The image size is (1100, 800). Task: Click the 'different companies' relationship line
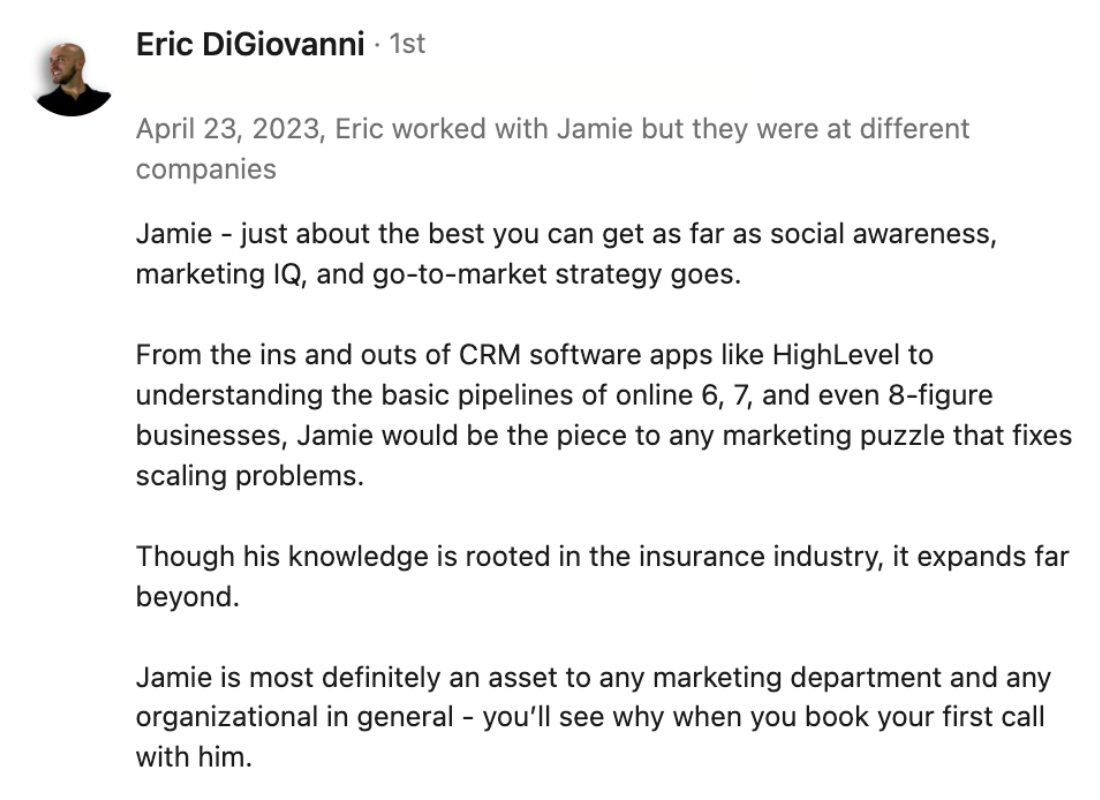[x=206, y=169]
